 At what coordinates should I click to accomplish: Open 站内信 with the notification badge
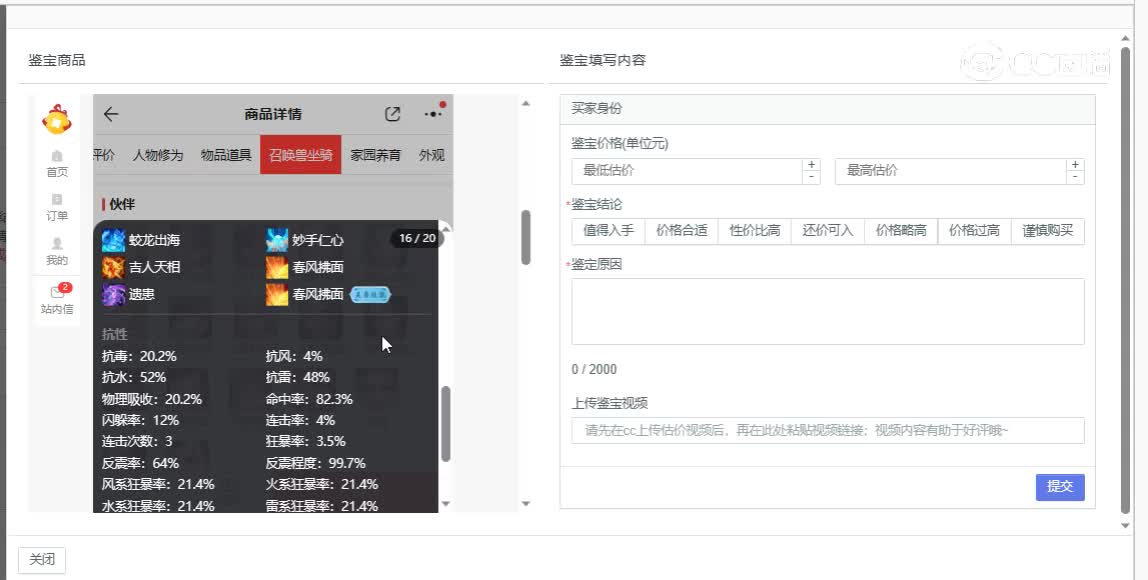[x=57, y=300]
